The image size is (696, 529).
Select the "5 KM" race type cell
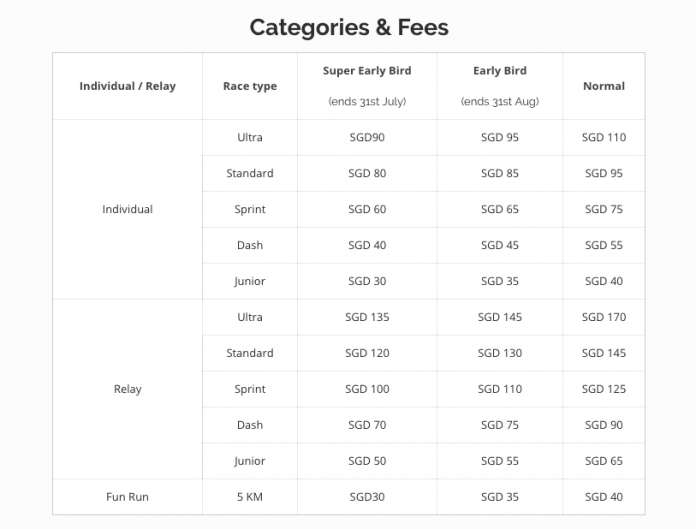click(x=250, y=497)
